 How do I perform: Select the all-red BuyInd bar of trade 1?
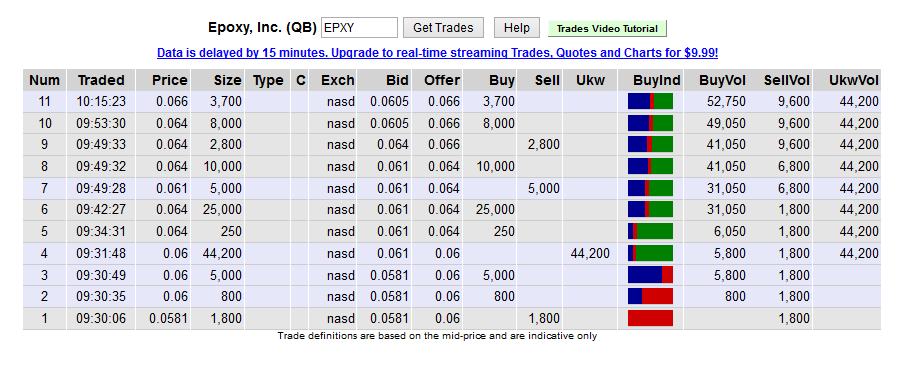tap(650, 318)
